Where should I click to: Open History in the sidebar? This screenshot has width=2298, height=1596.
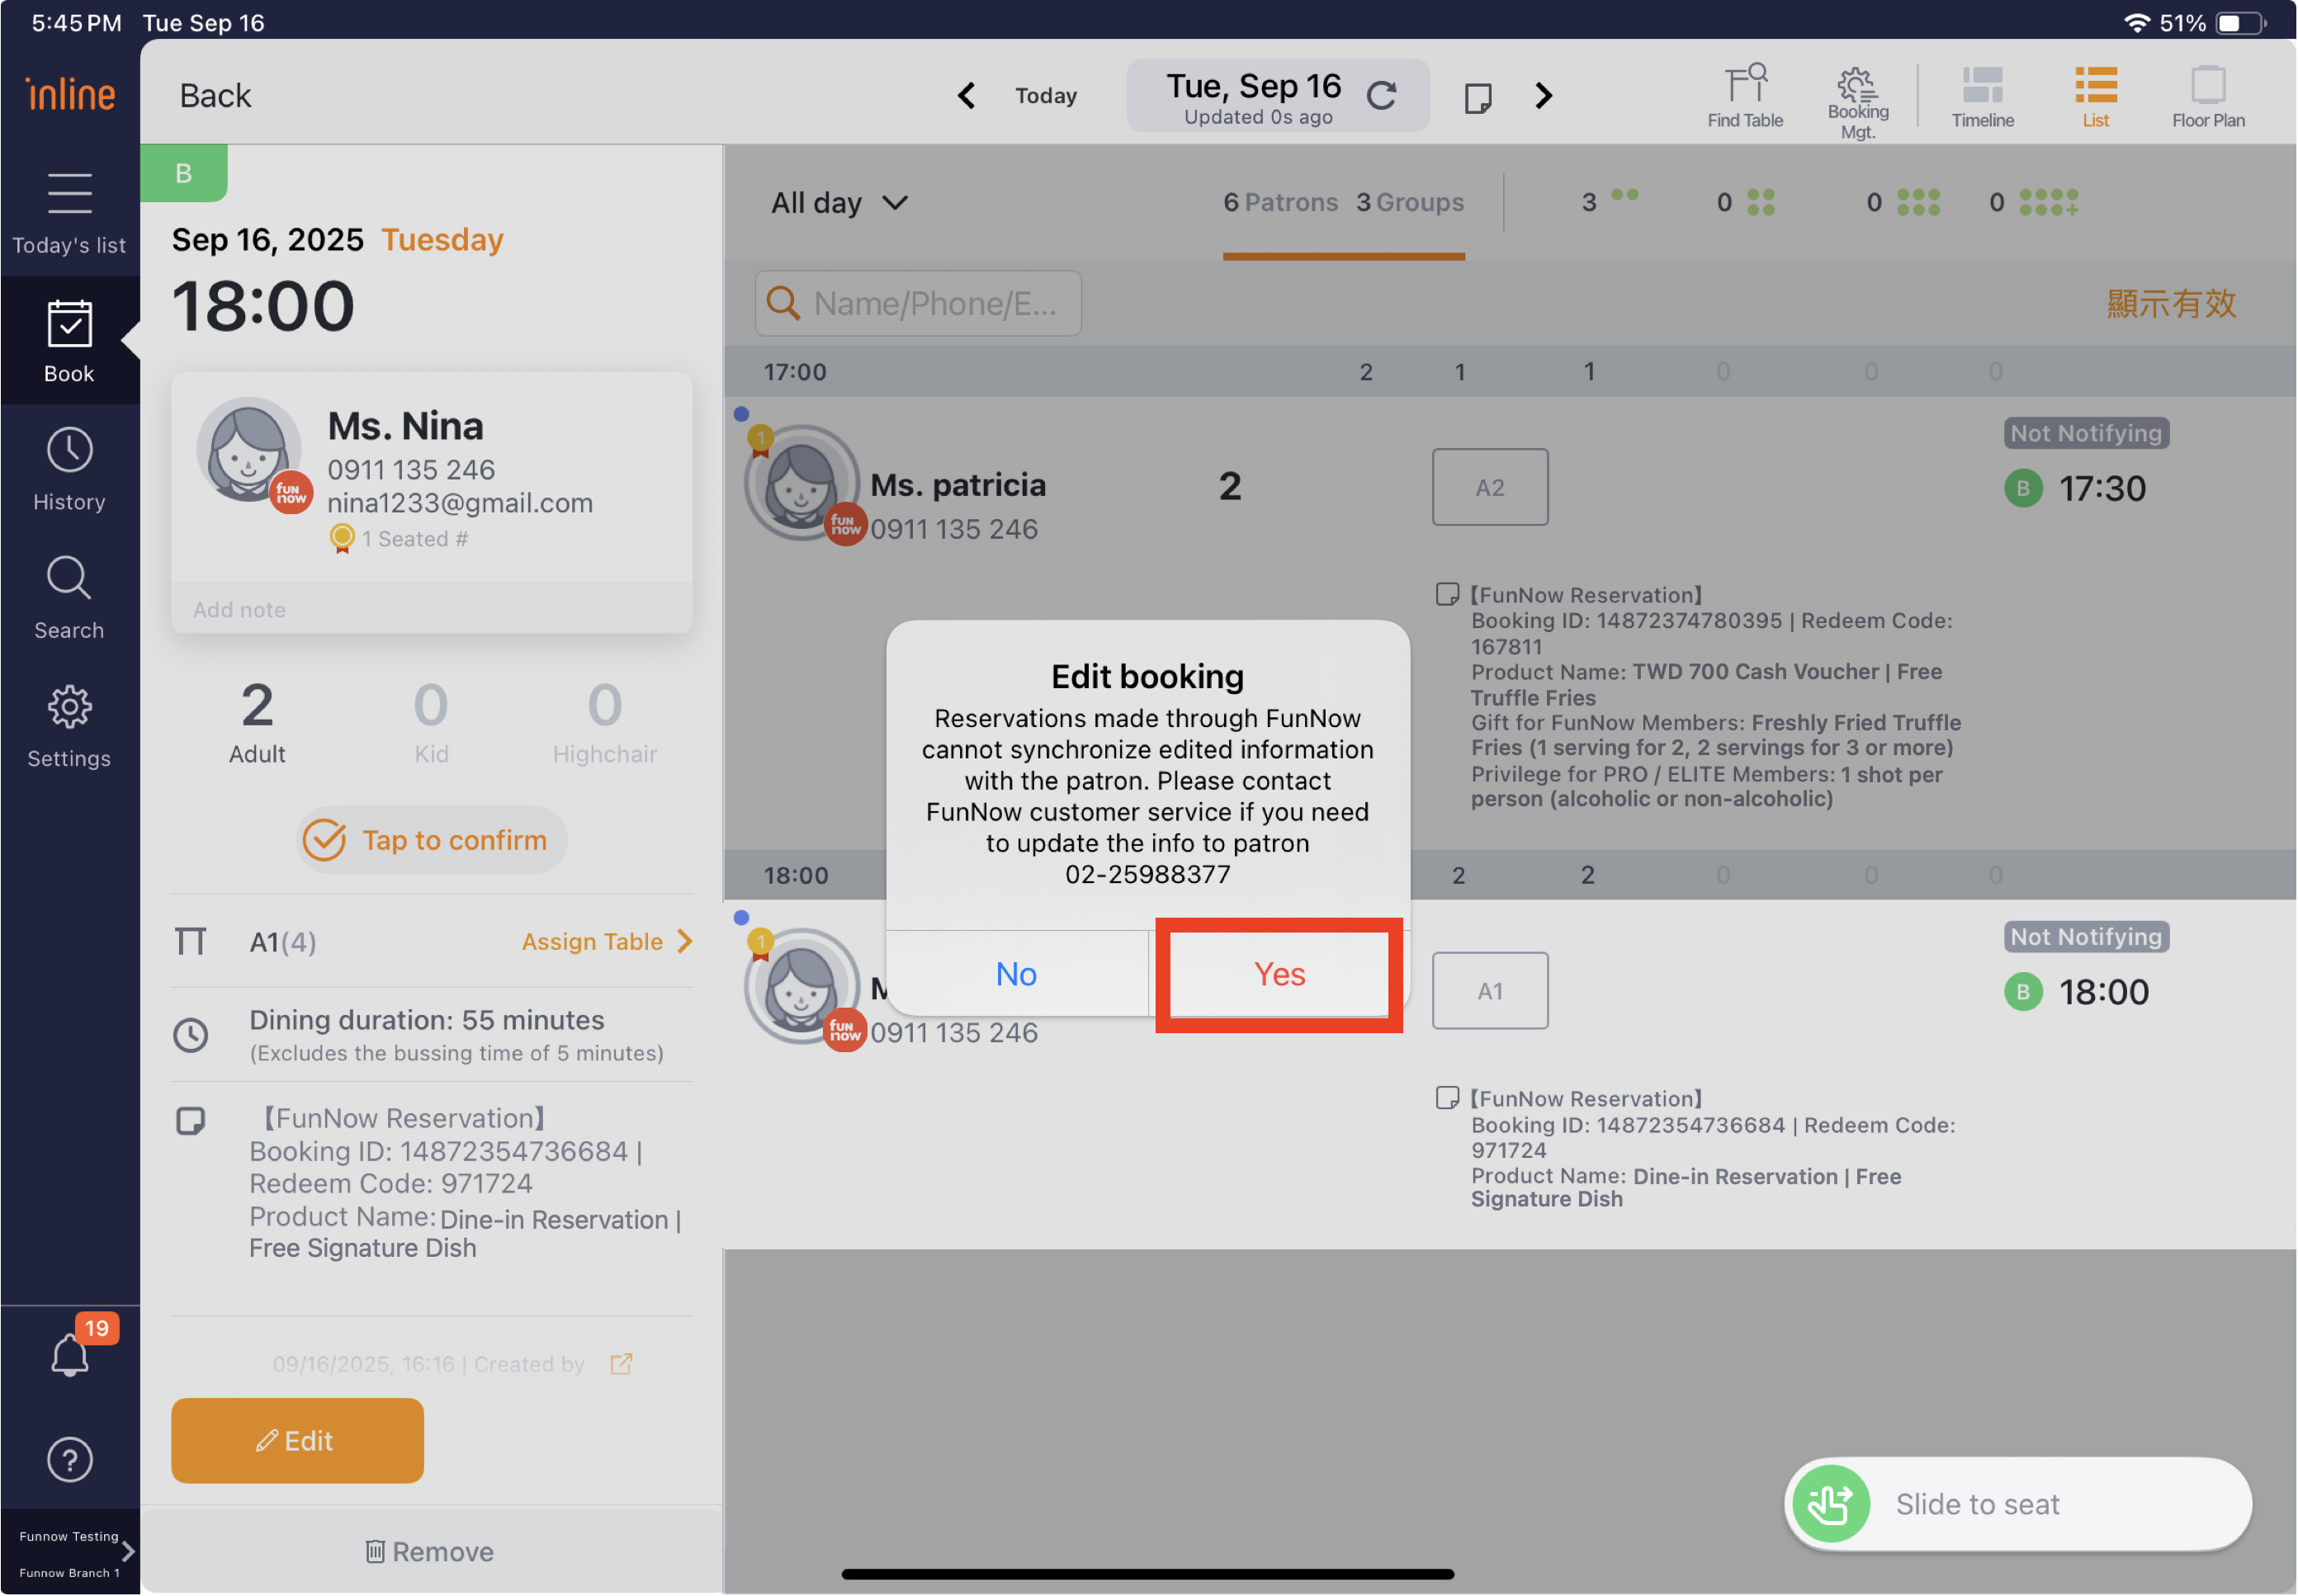click(x=69, y=470)
